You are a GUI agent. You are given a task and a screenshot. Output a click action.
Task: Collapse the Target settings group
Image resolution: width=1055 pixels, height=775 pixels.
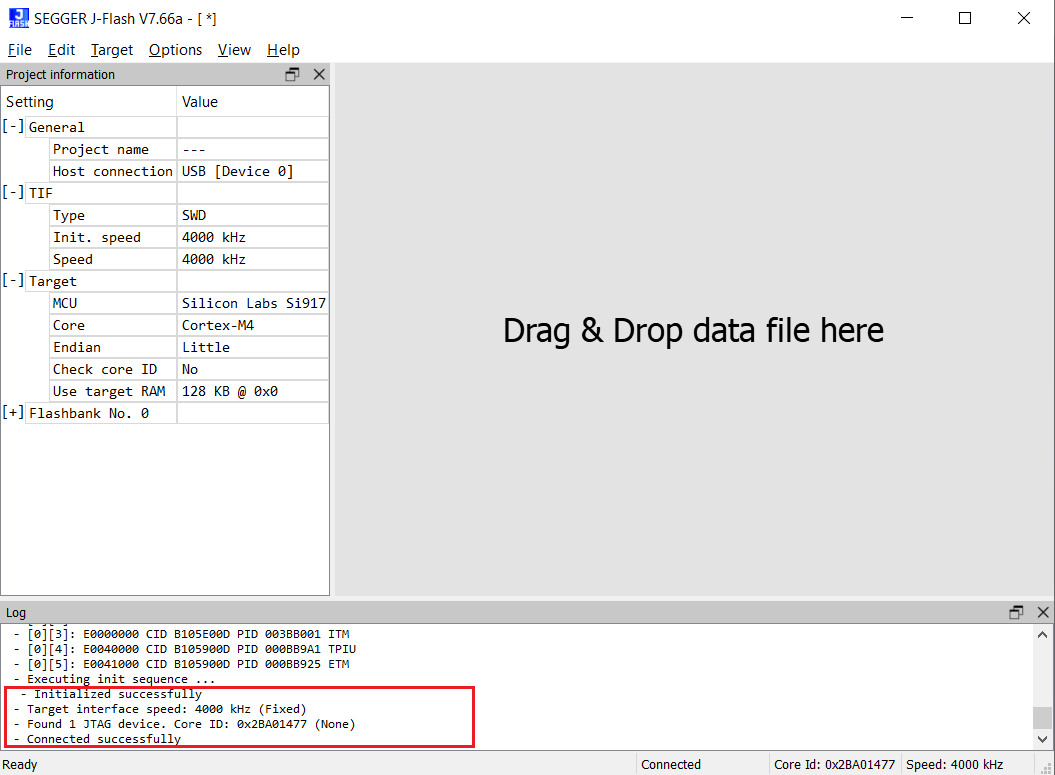13,281
